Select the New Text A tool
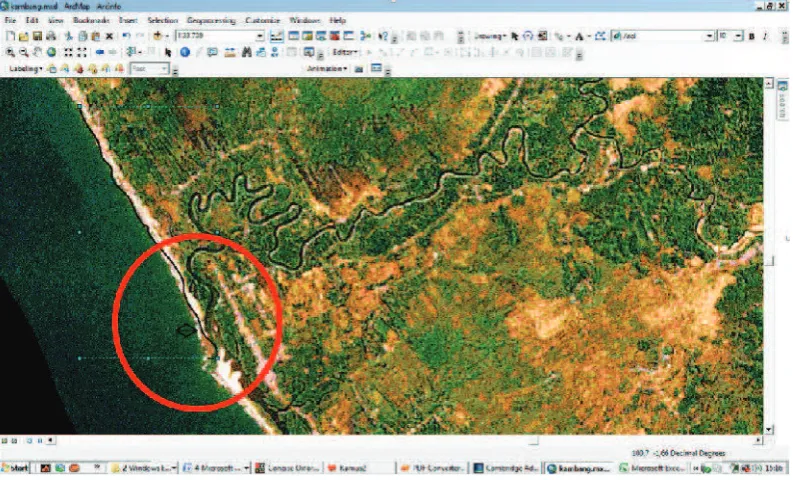 tap(579, 36)
